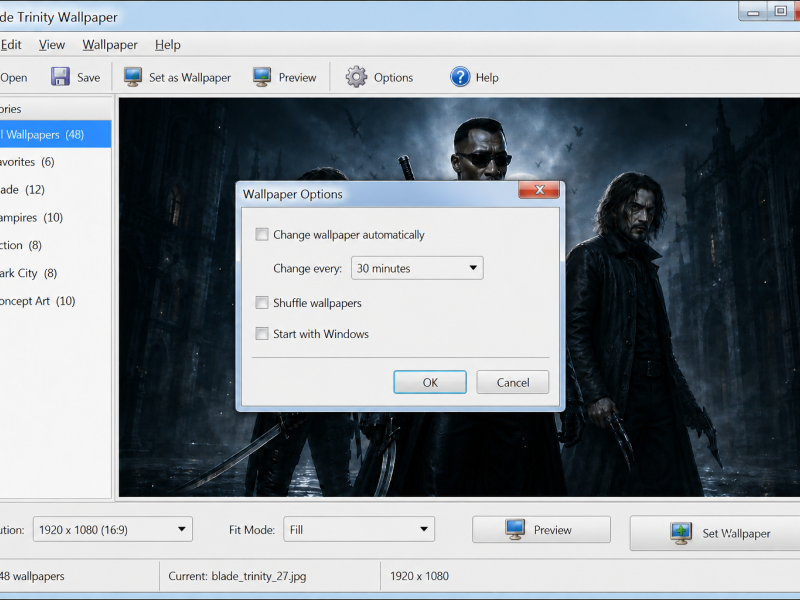Select the All Wallpapers (48) category
Screen dimensions: 800x600
point(55,134)
